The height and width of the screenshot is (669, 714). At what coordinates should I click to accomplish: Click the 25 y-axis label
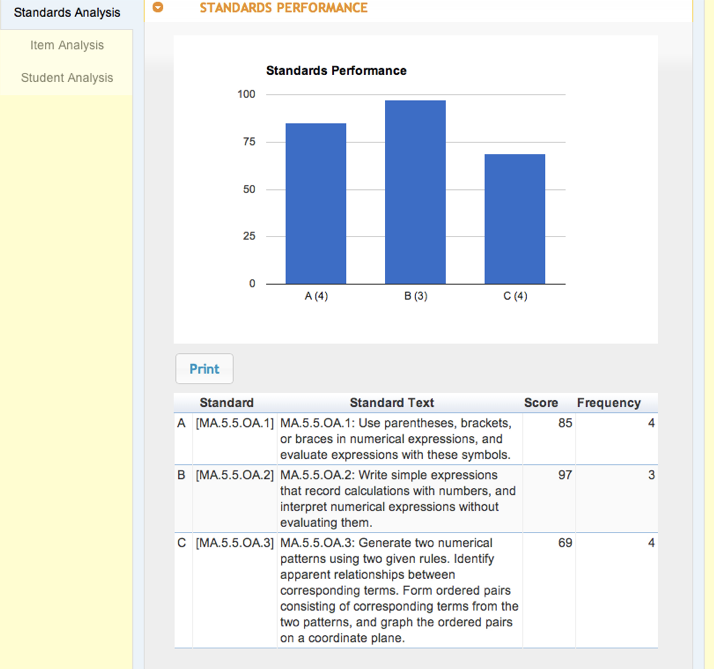[x=249, y=236]
